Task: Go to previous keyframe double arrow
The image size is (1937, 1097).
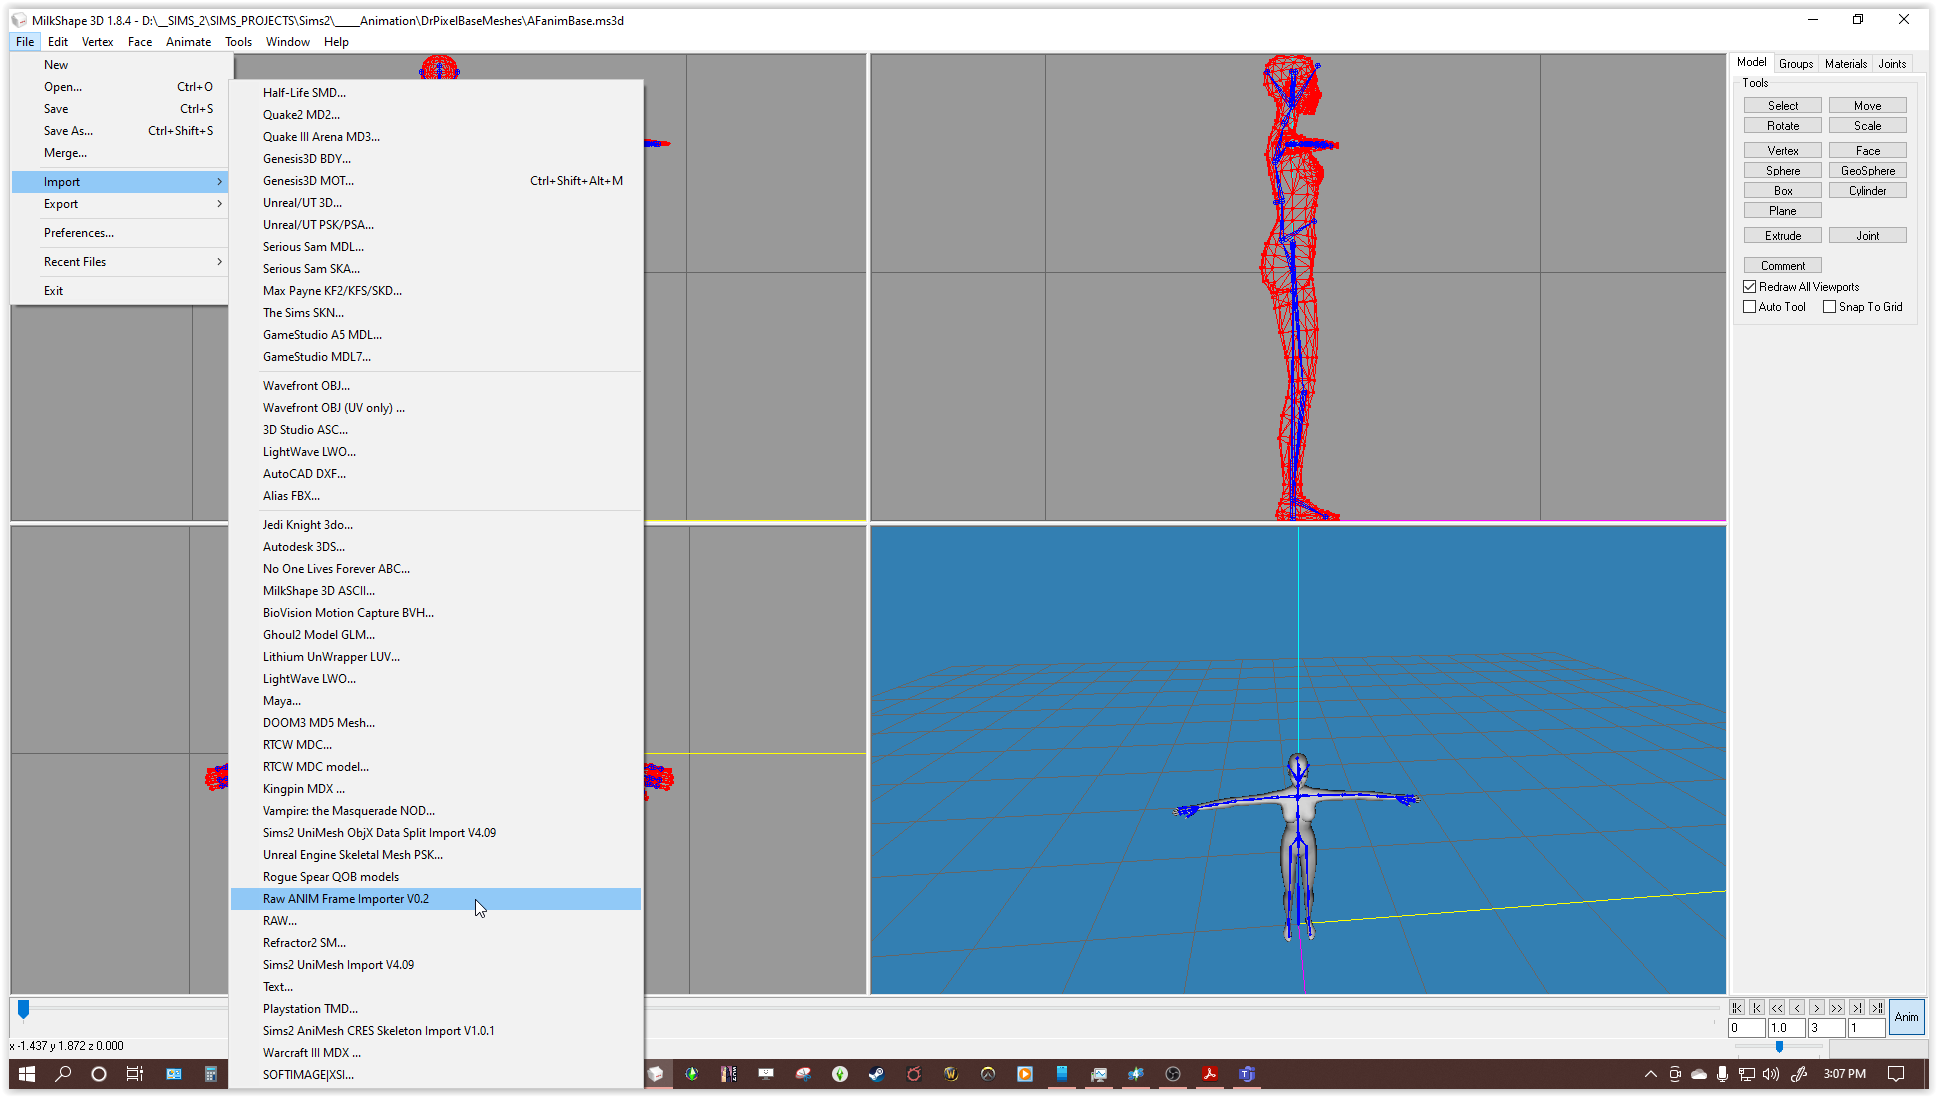Action: 1777,1007
